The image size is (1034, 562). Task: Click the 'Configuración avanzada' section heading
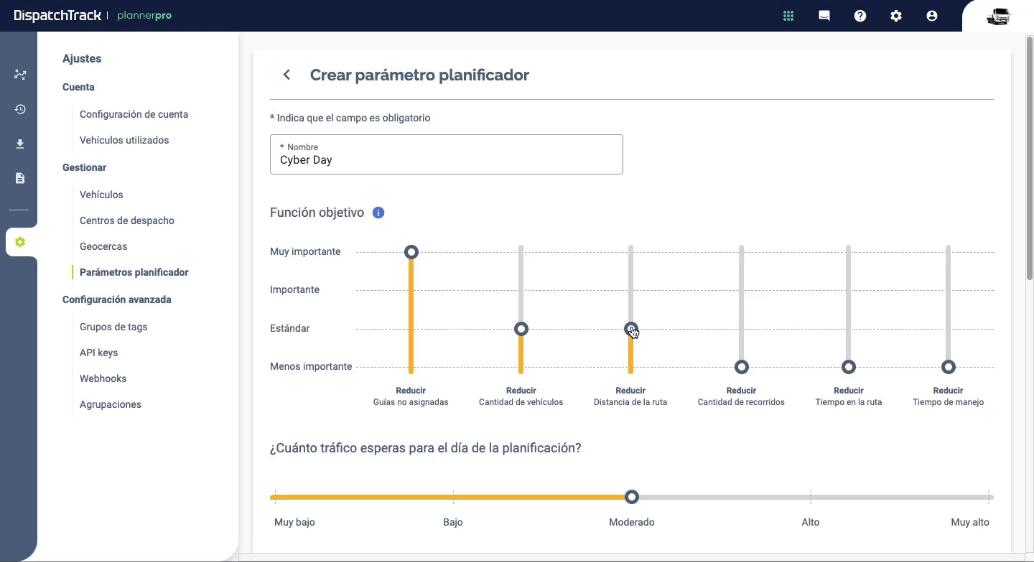[117, 299]
